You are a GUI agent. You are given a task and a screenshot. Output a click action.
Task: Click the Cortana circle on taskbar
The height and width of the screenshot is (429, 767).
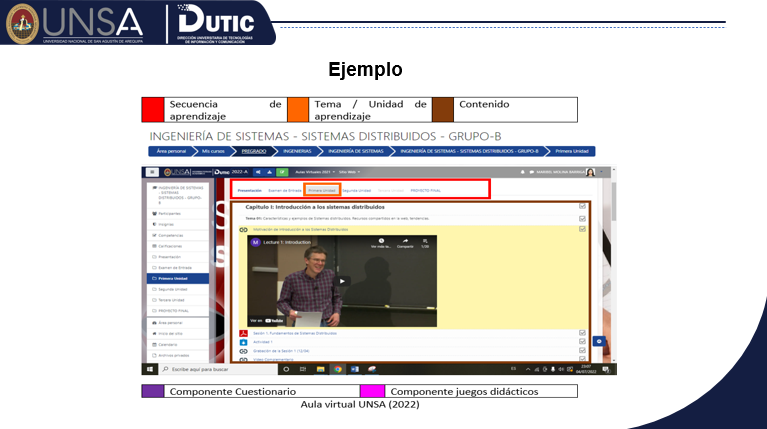coord(286,369)
